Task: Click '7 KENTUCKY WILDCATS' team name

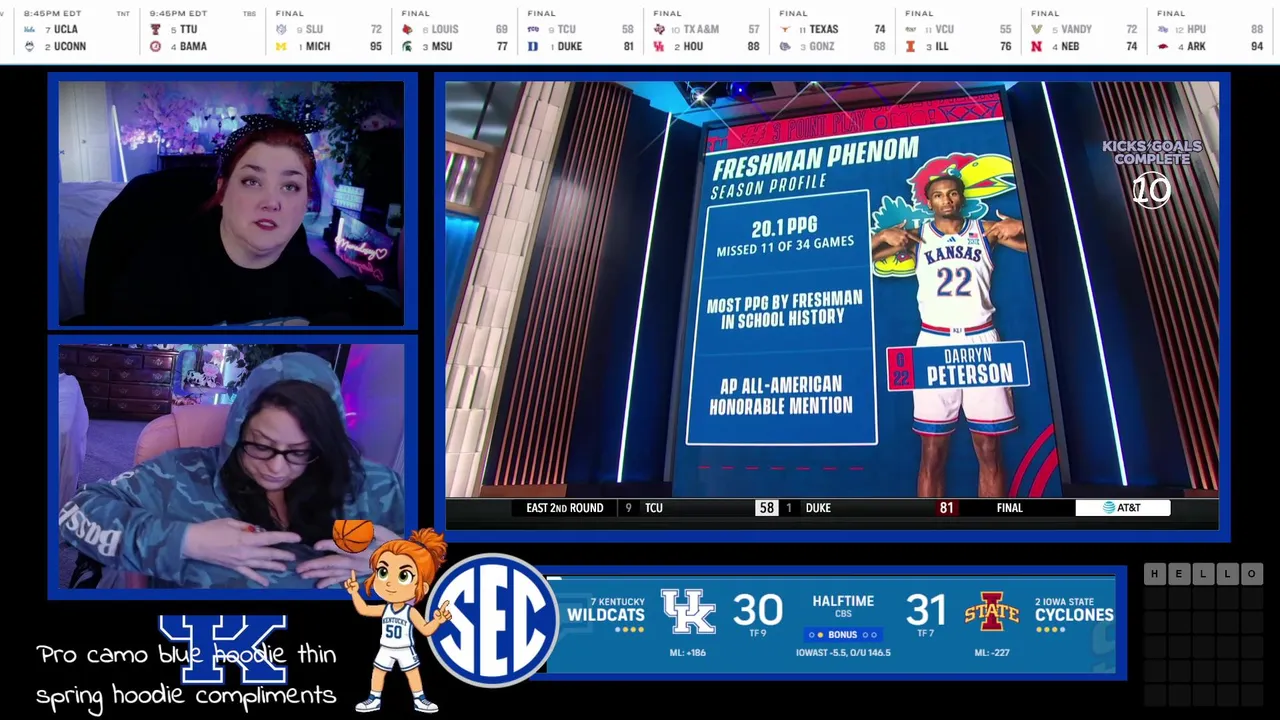Action: point(606,610)
